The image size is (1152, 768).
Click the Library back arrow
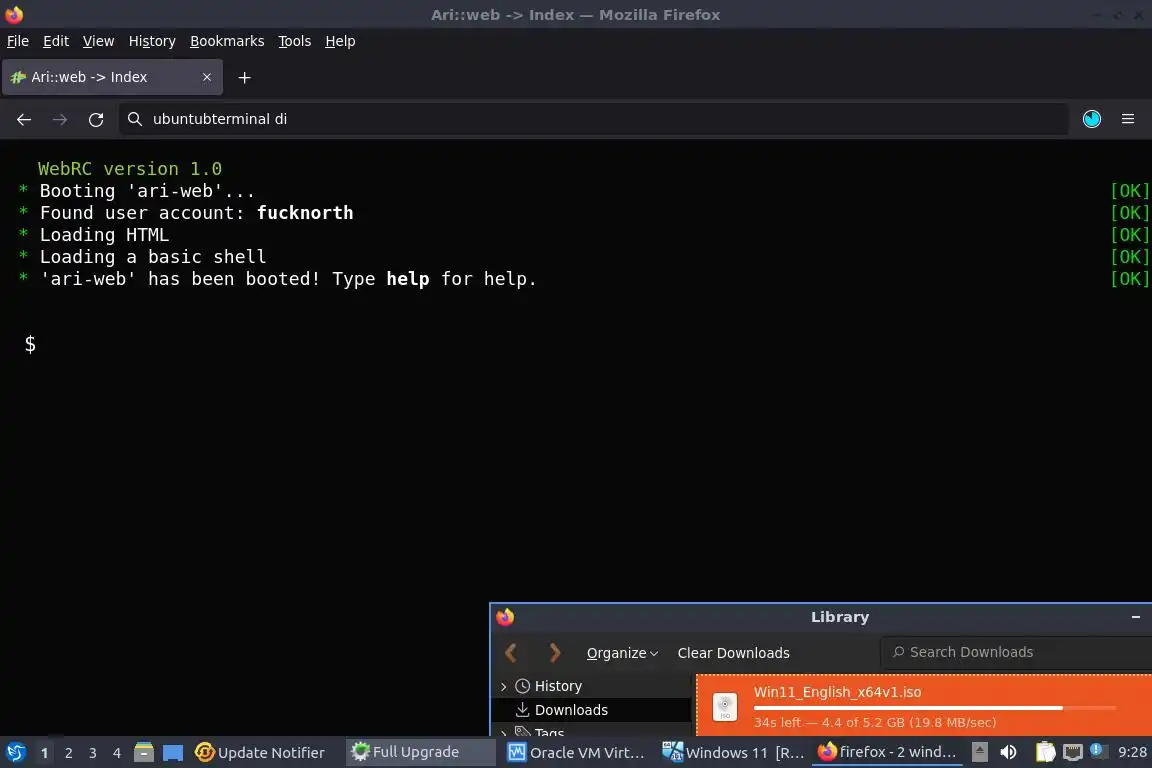point(511,653)
